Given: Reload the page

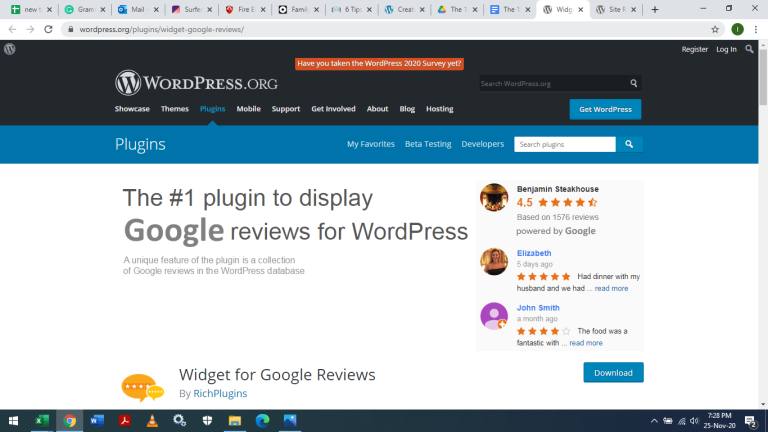Looking at the screenshot, I should coord(48,29).
